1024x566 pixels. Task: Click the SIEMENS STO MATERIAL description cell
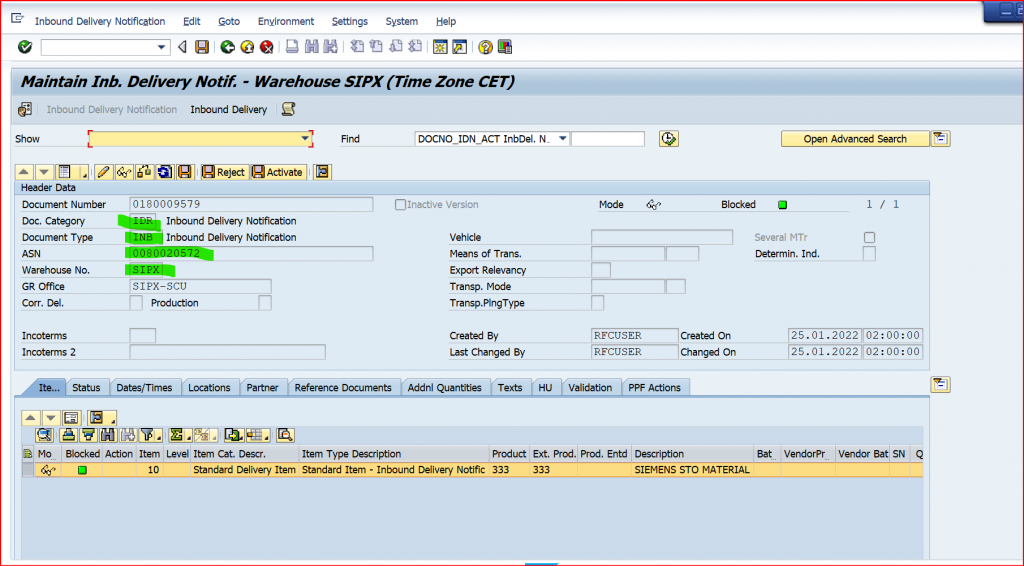692,469
